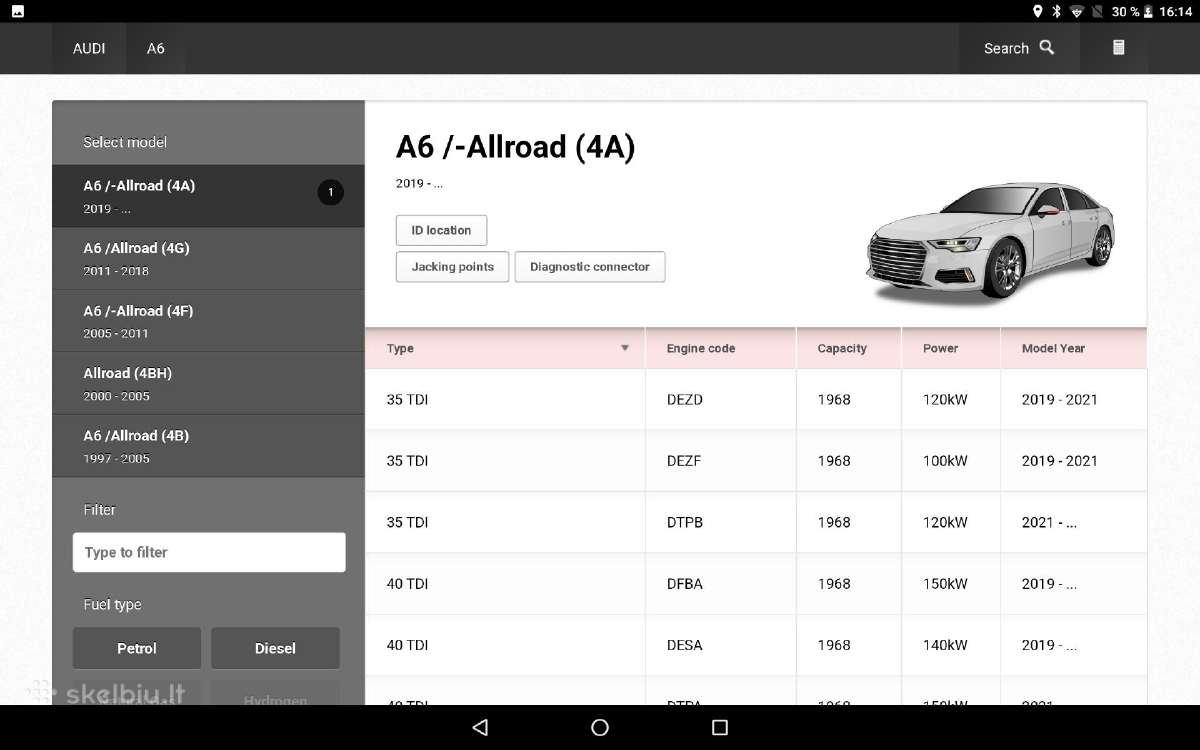This screenshot has width=1200, height=750.
Task: Open the picture notification icon in status bar
Action: coord(17,12)
